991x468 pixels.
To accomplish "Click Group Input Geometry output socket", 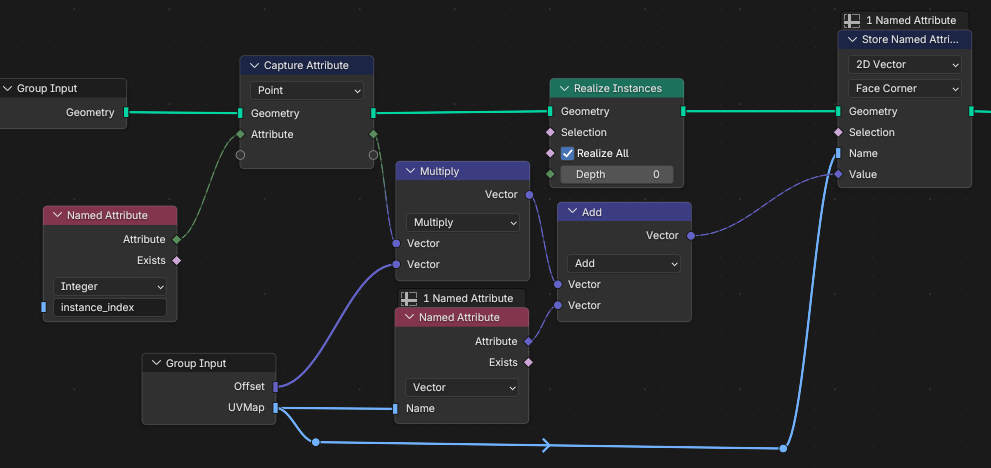I will [126, 113].
